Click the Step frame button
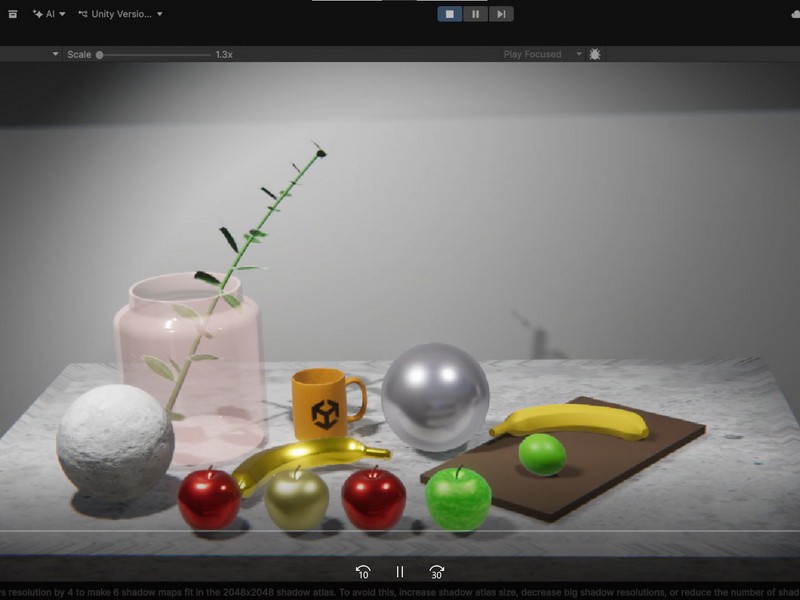The image size is (800, 600). coord(501,14)
